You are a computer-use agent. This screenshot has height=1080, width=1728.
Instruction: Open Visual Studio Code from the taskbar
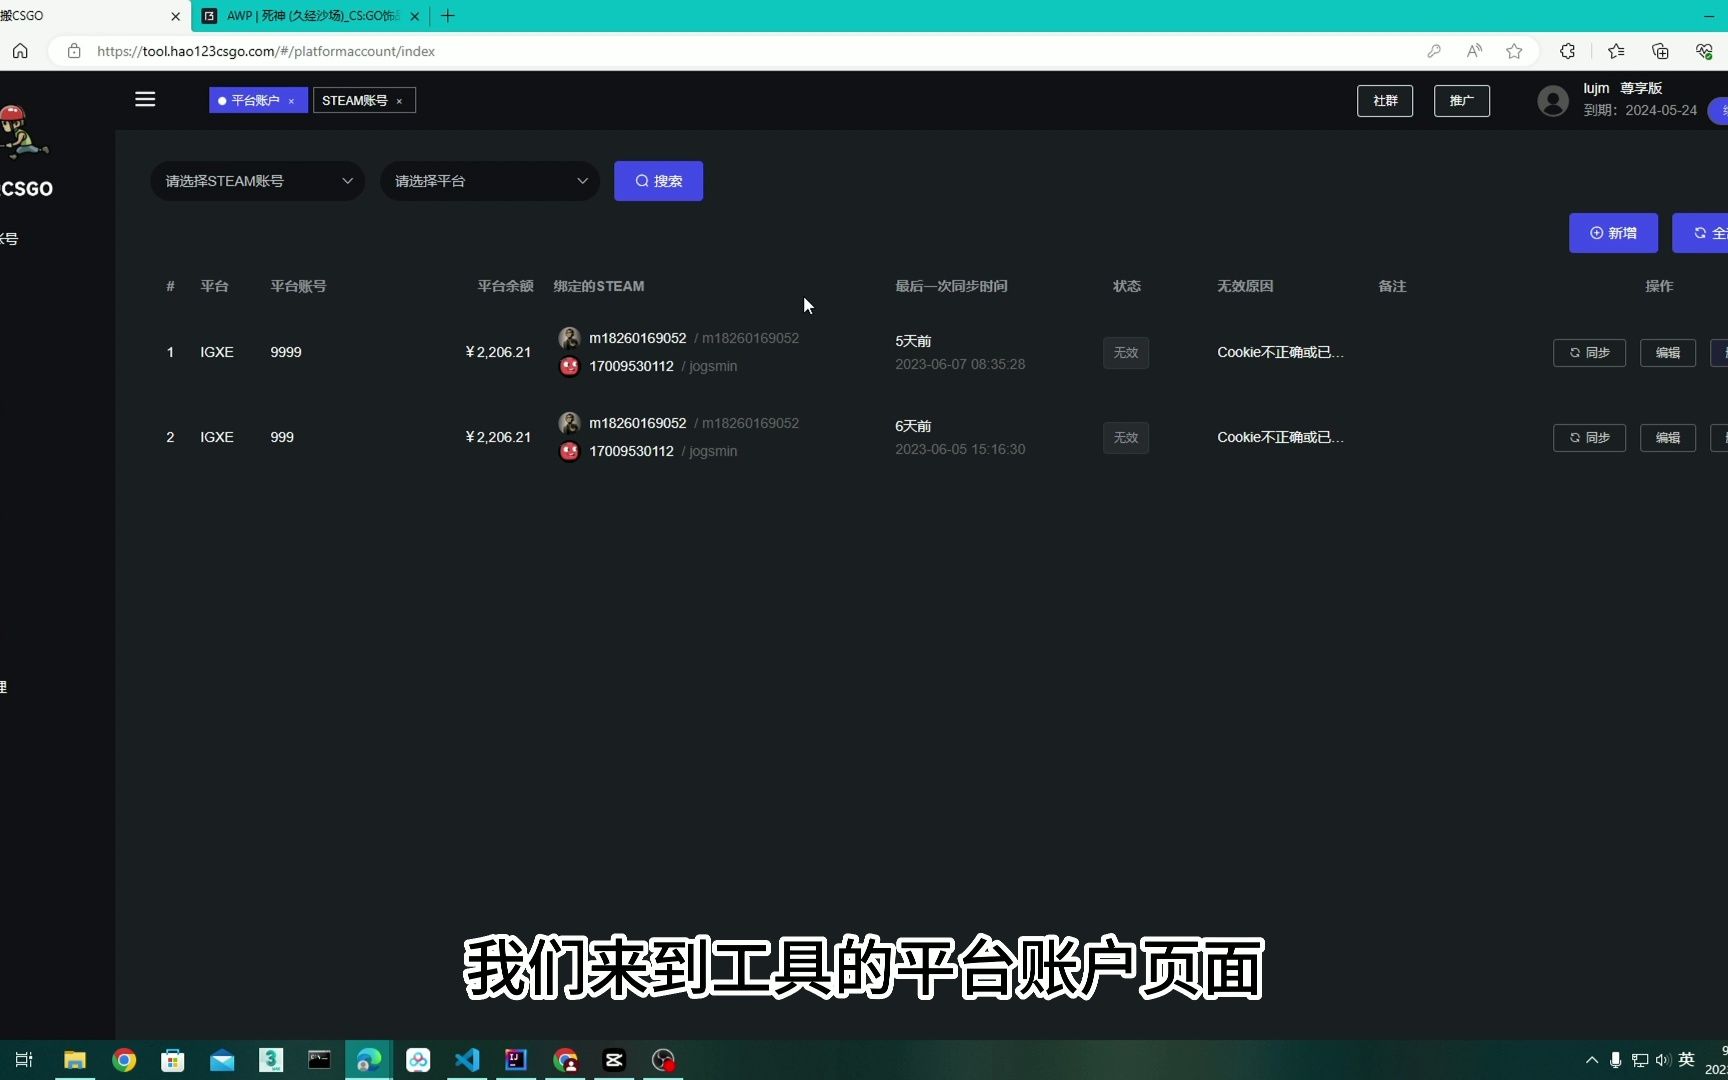coord(467,1060)
